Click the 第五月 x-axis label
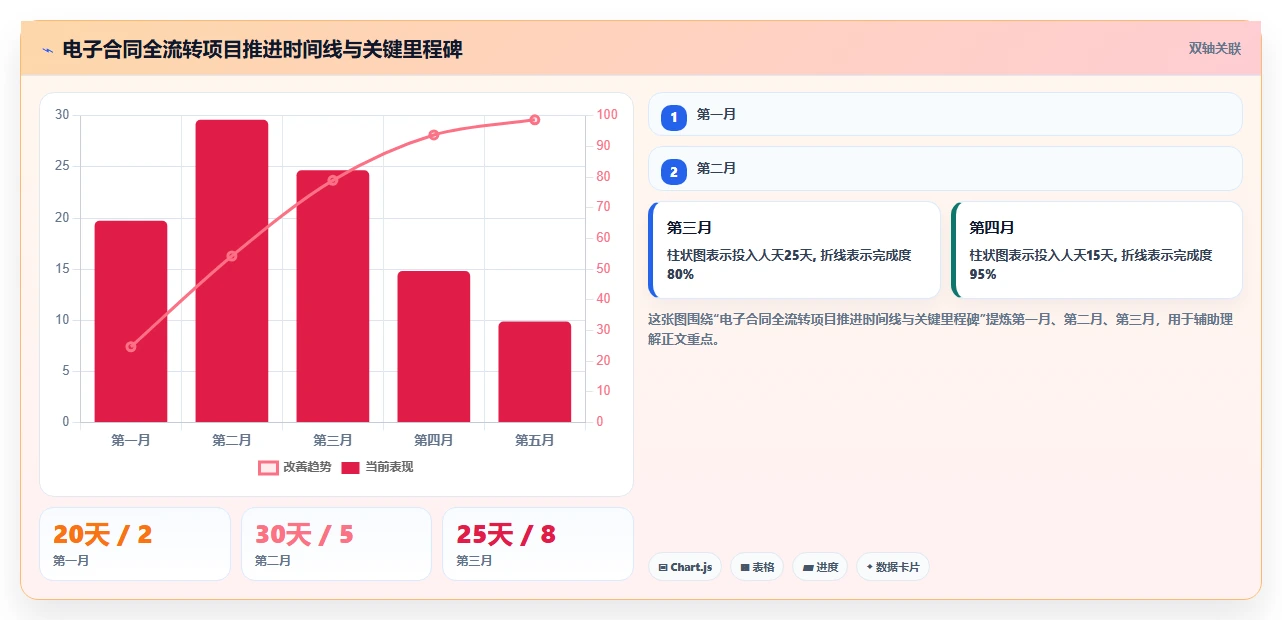The image size is (1282, 620). (535, 440)
